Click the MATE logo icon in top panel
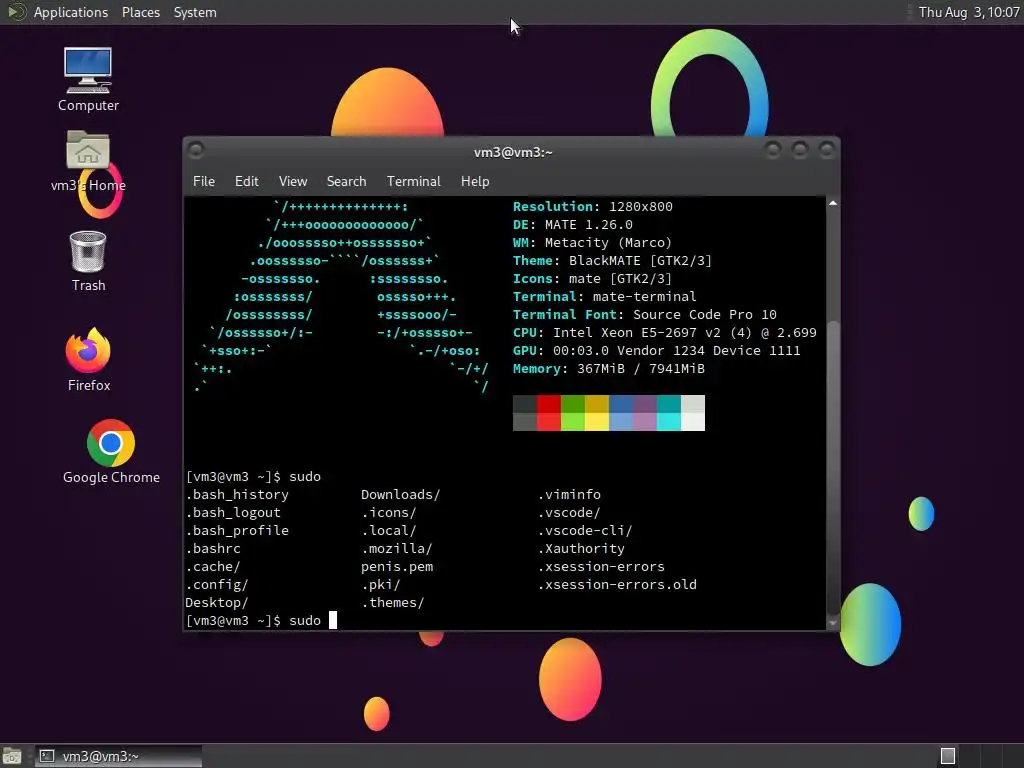 [x=16, y=12]
